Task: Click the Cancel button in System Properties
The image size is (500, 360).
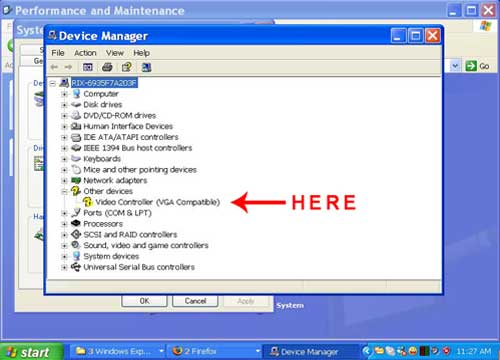Action: coord(195,301)
